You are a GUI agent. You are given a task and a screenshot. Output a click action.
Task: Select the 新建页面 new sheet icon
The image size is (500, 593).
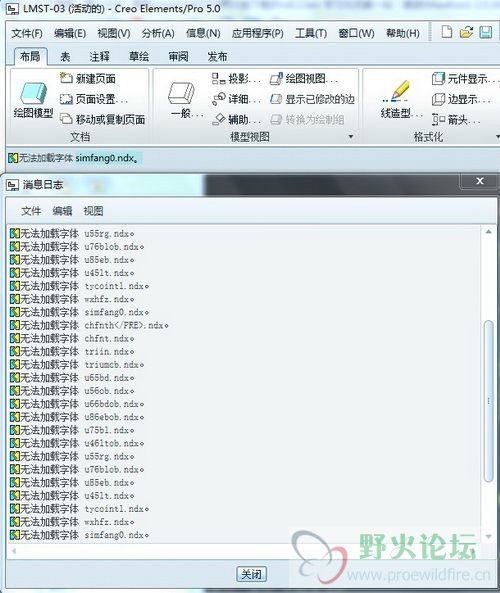click(66, 78)
